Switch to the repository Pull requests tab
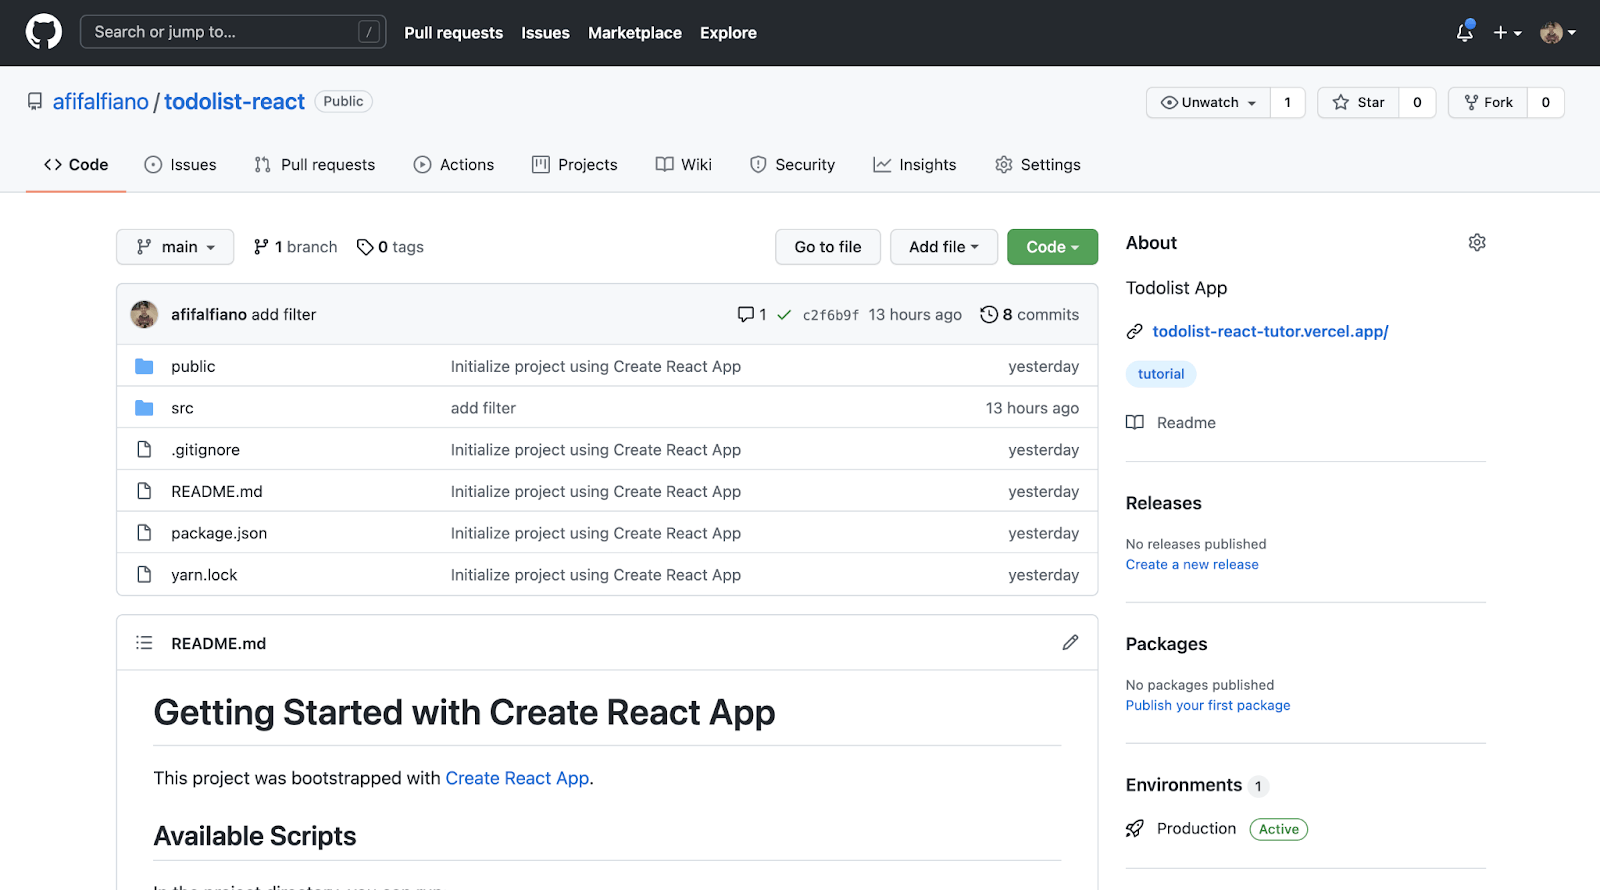 314,165
